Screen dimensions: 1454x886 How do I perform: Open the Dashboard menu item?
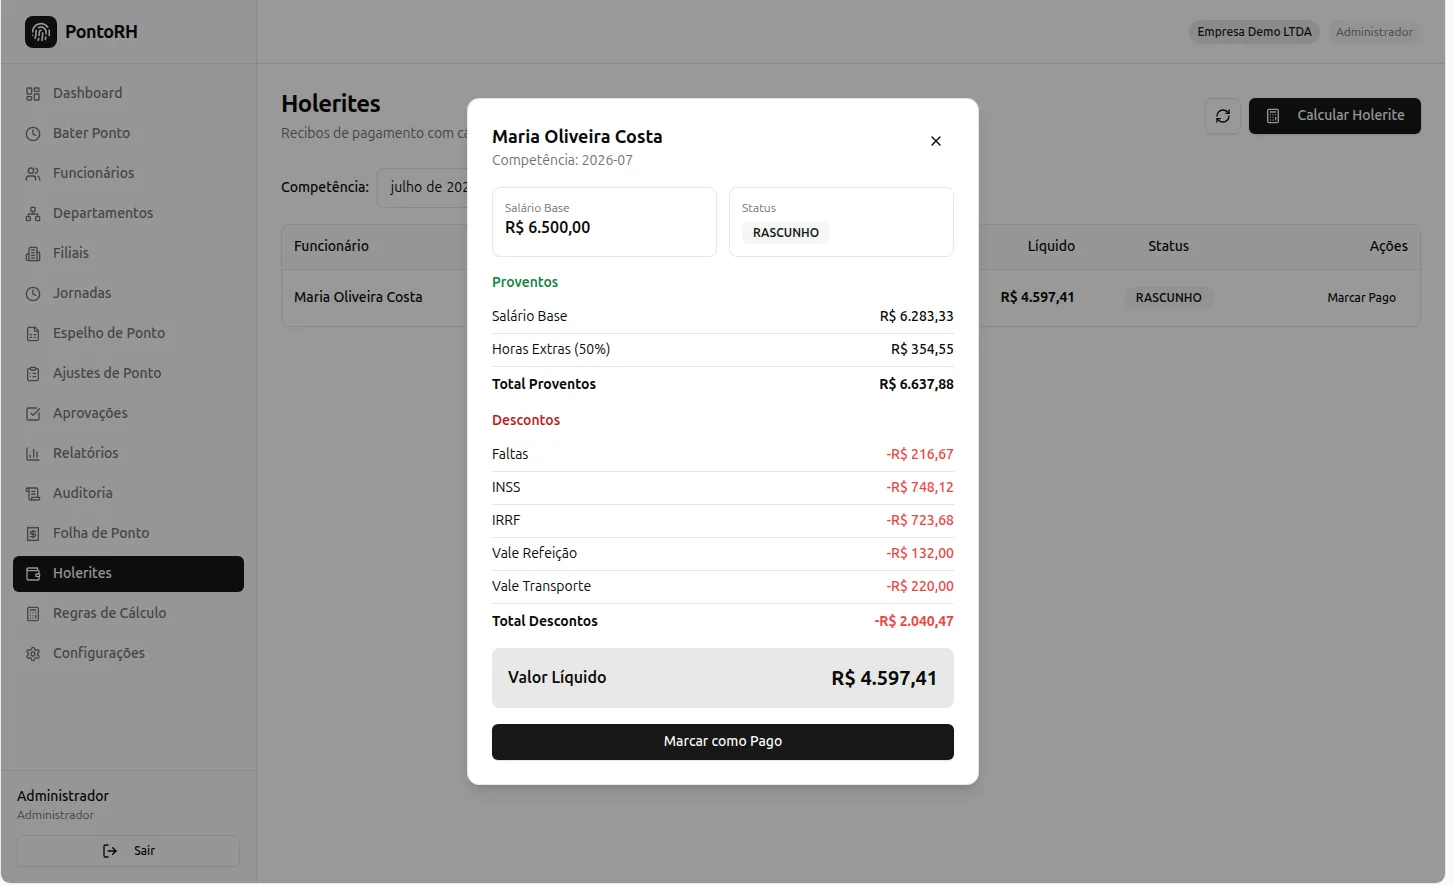click(128, 93)
